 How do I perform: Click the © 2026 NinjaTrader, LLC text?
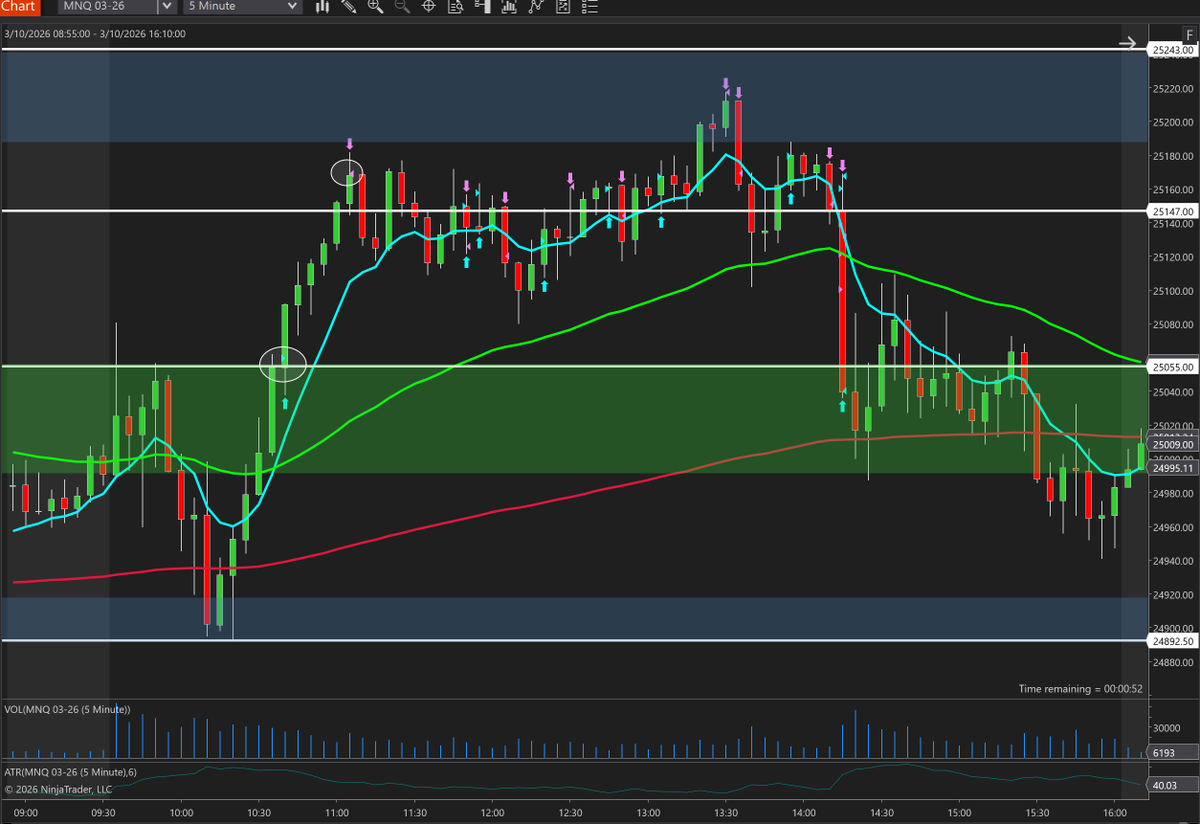(x=60, y=788)
